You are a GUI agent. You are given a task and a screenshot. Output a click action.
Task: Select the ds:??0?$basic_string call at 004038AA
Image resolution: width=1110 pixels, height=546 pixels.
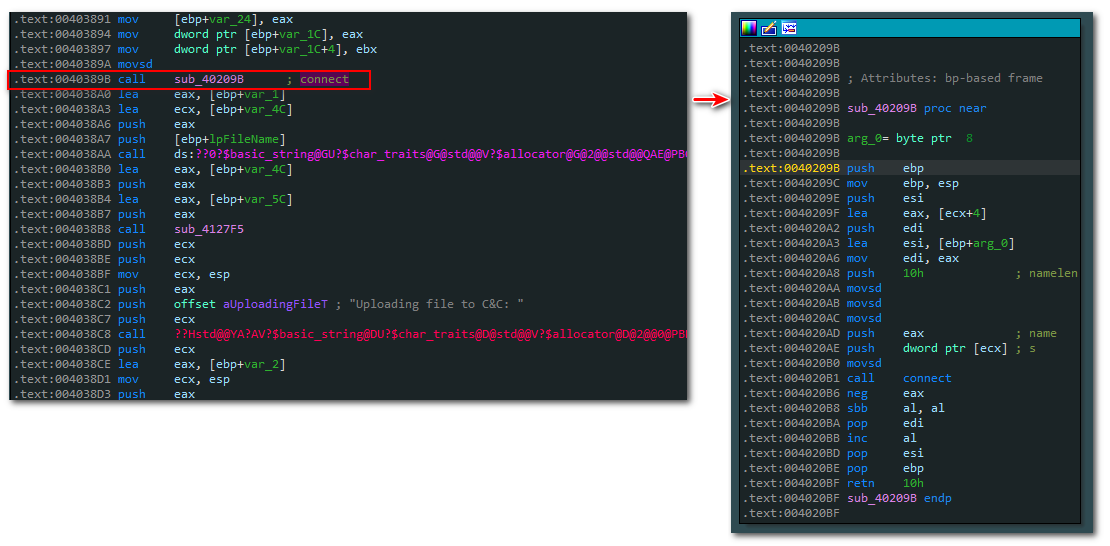350,154
